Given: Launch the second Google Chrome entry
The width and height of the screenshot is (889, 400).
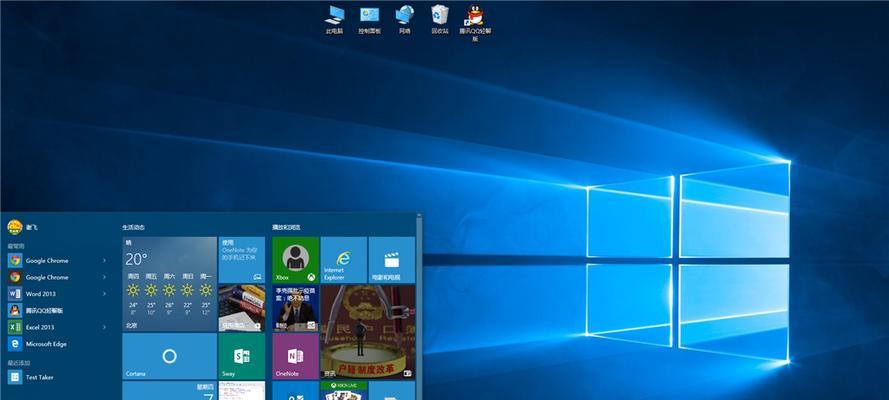Looking at the screenshot, I should pos(57,277).
